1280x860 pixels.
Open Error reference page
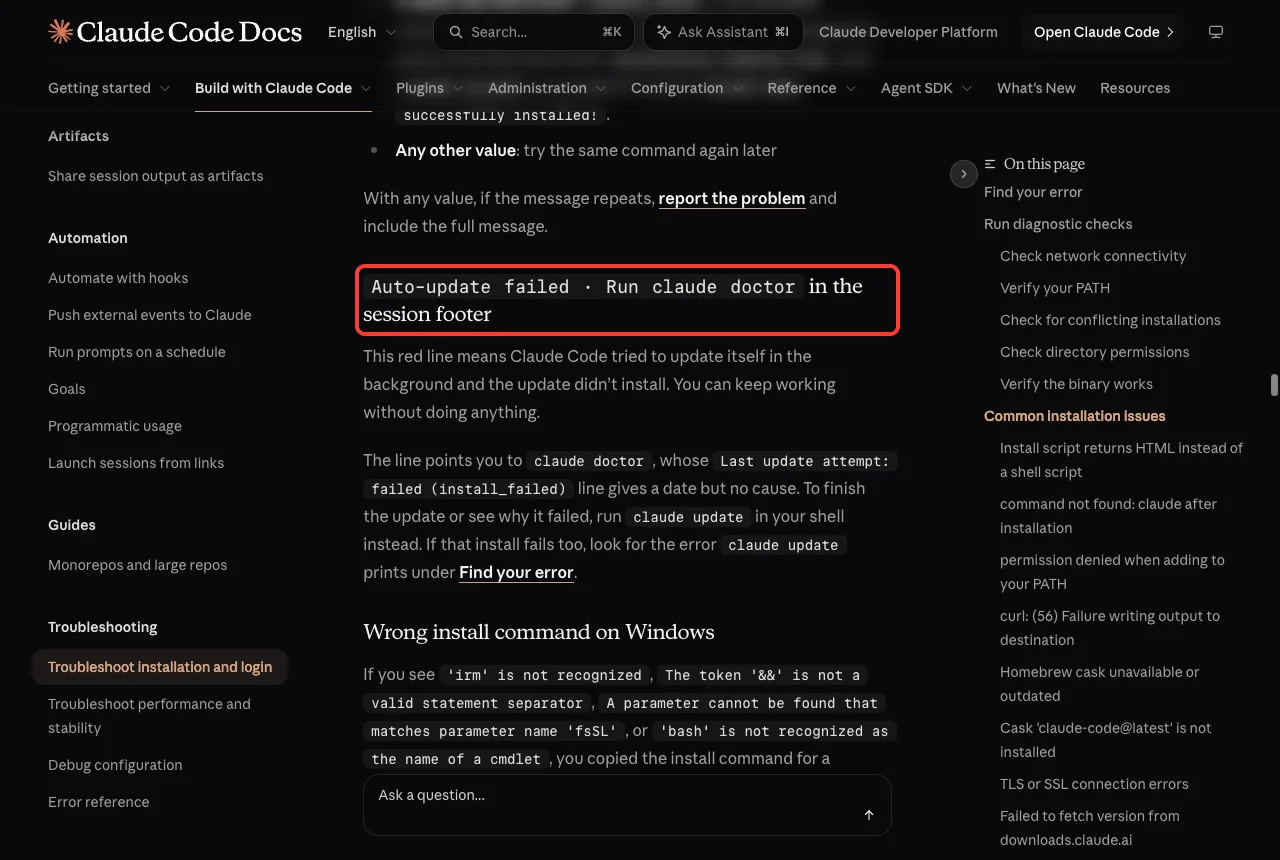click(x=99, y=802)
